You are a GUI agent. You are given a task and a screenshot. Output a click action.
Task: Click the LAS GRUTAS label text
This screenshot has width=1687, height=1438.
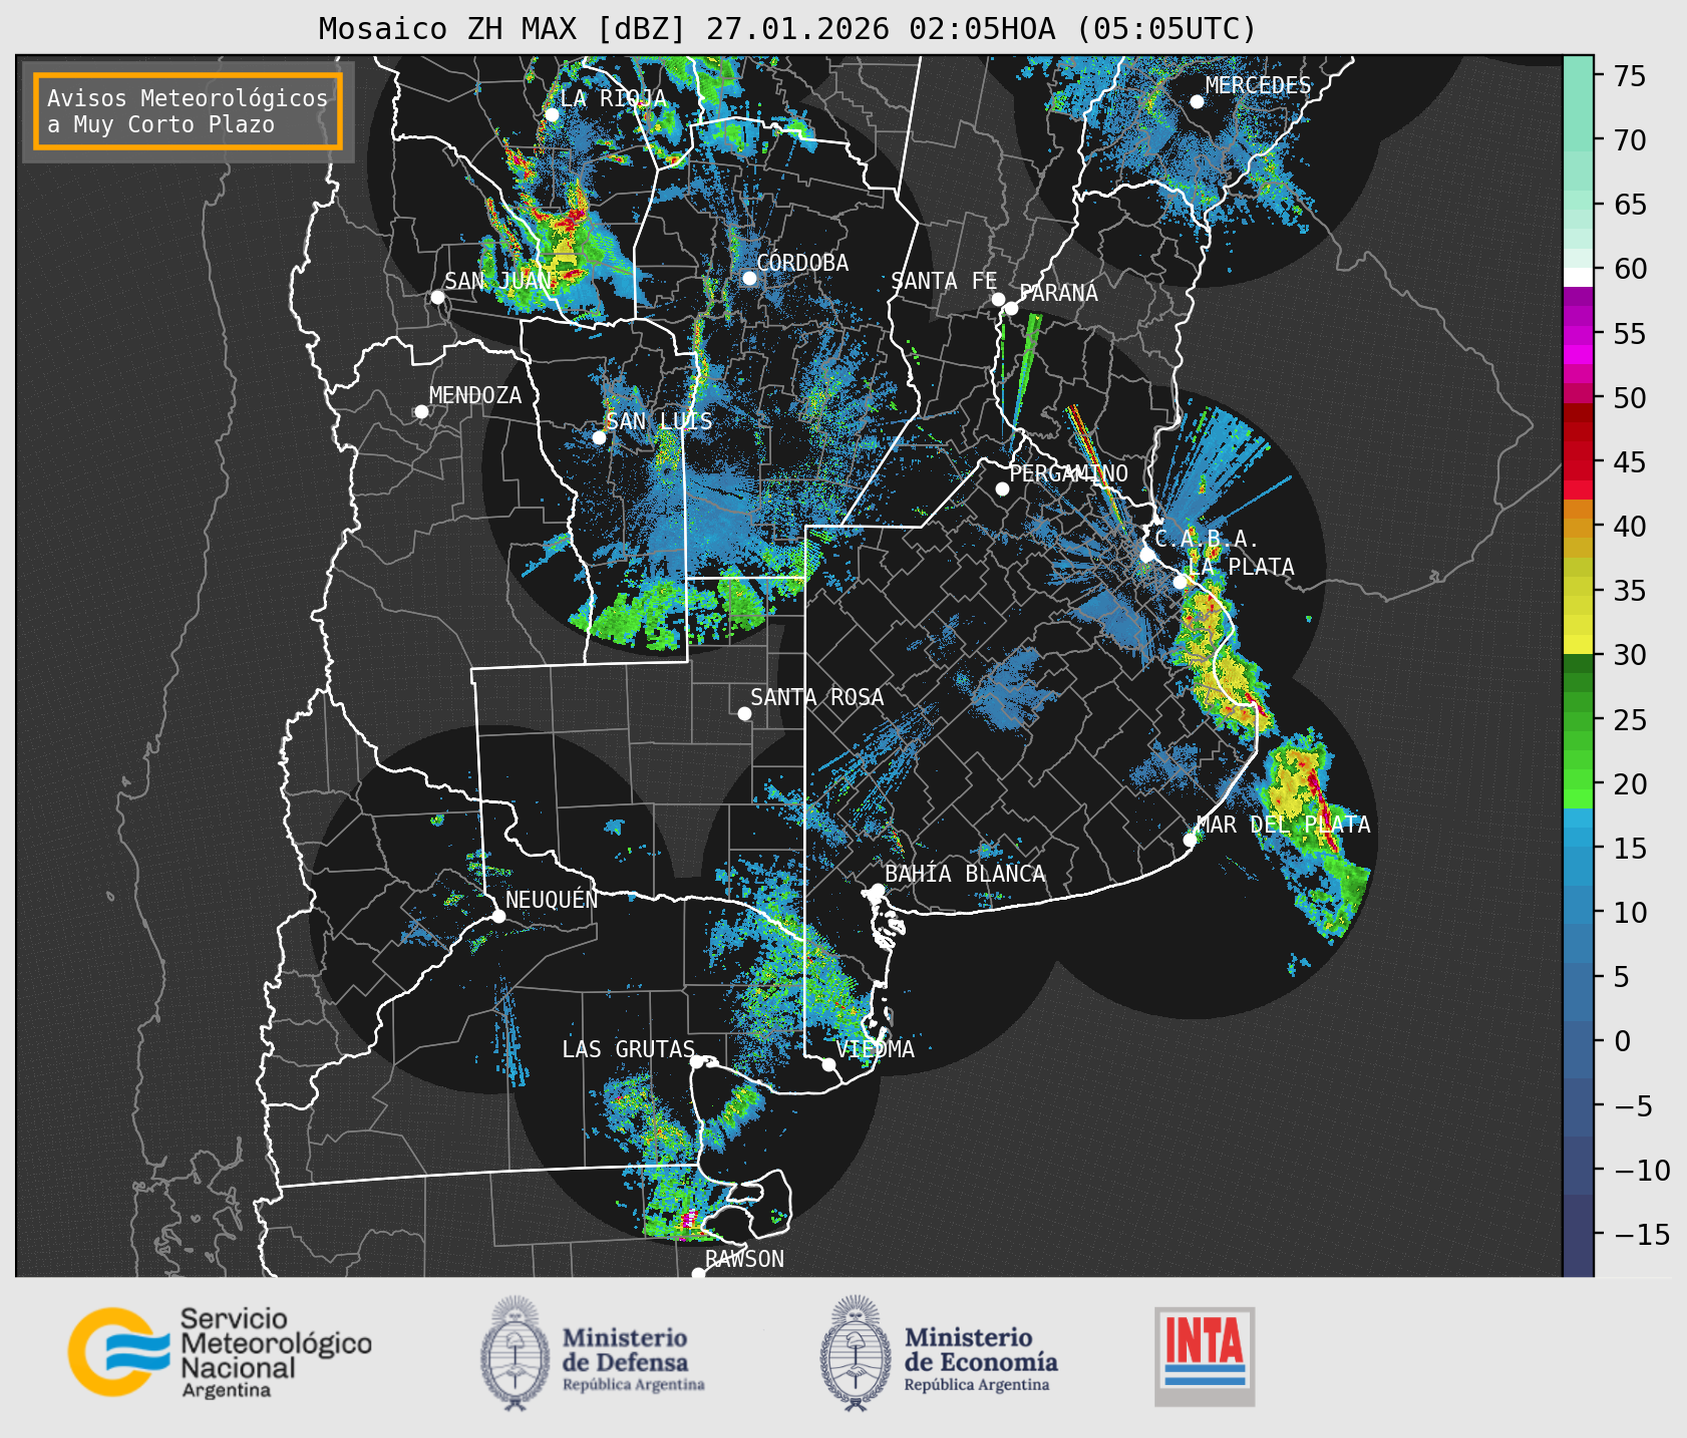pyautogui.click(x=628, y=1049)
